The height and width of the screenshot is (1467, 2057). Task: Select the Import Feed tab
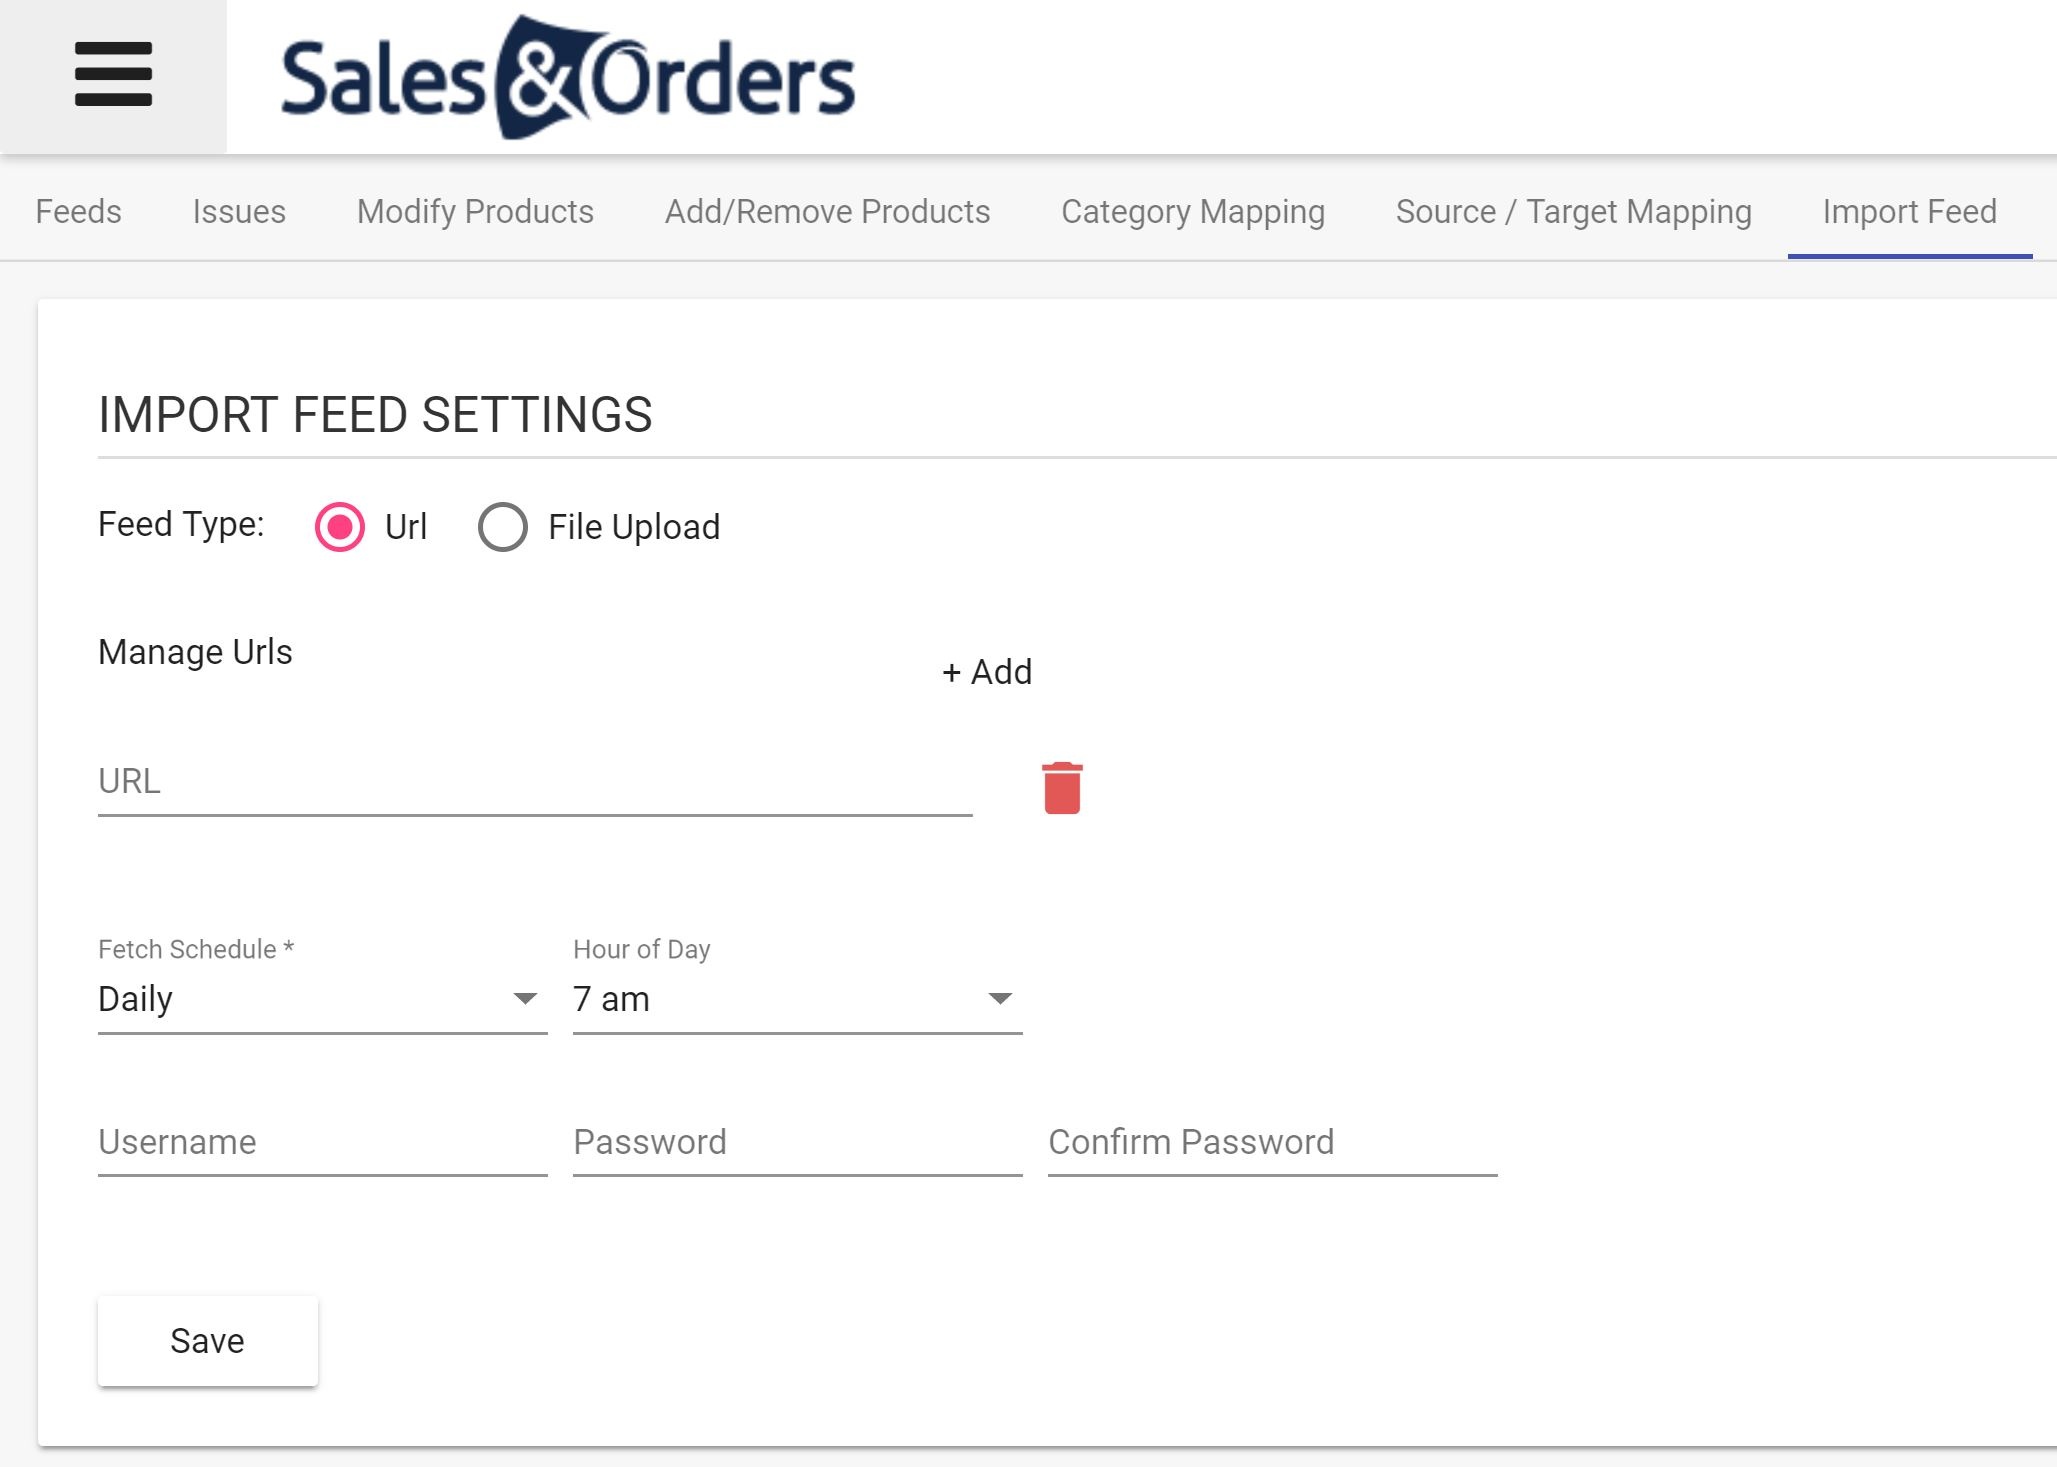(x=1909, y=211)
